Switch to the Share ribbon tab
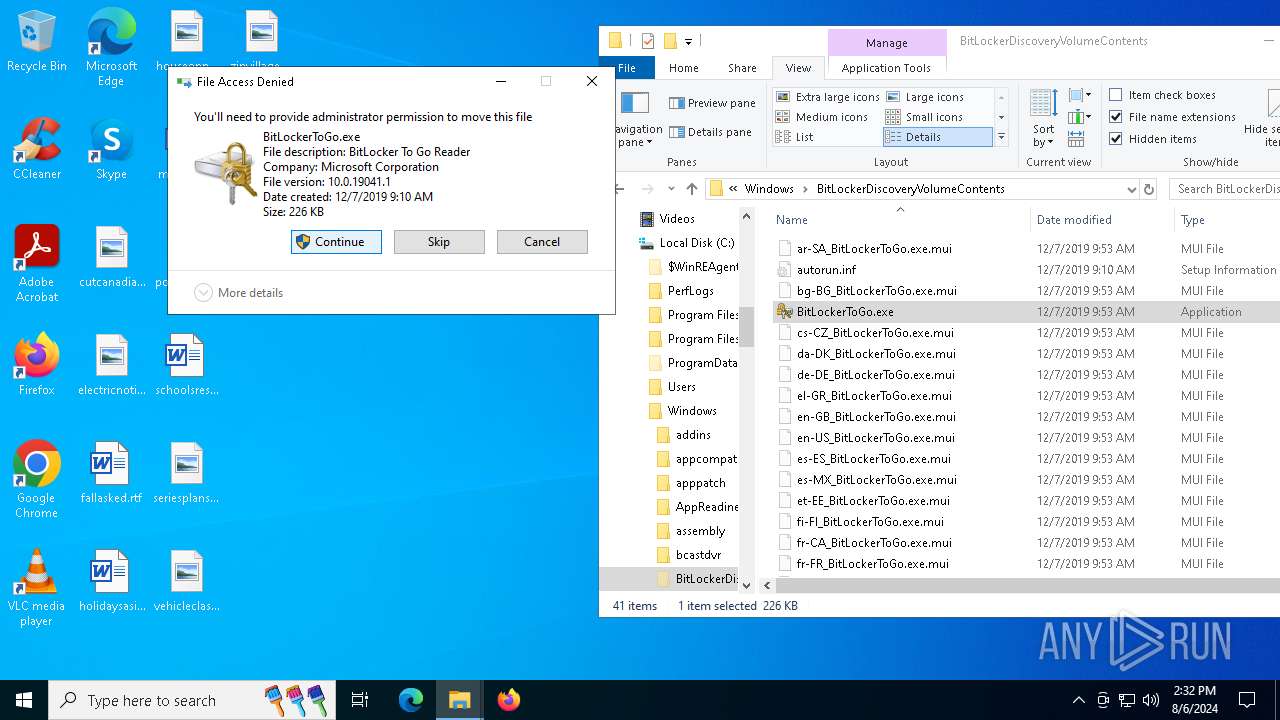Image resolution: width=1280 pixels, height=720 pixels. point(742,68)
